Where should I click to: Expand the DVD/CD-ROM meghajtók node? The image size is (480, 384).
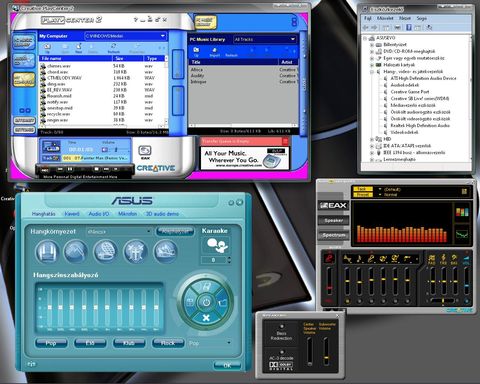372,51
